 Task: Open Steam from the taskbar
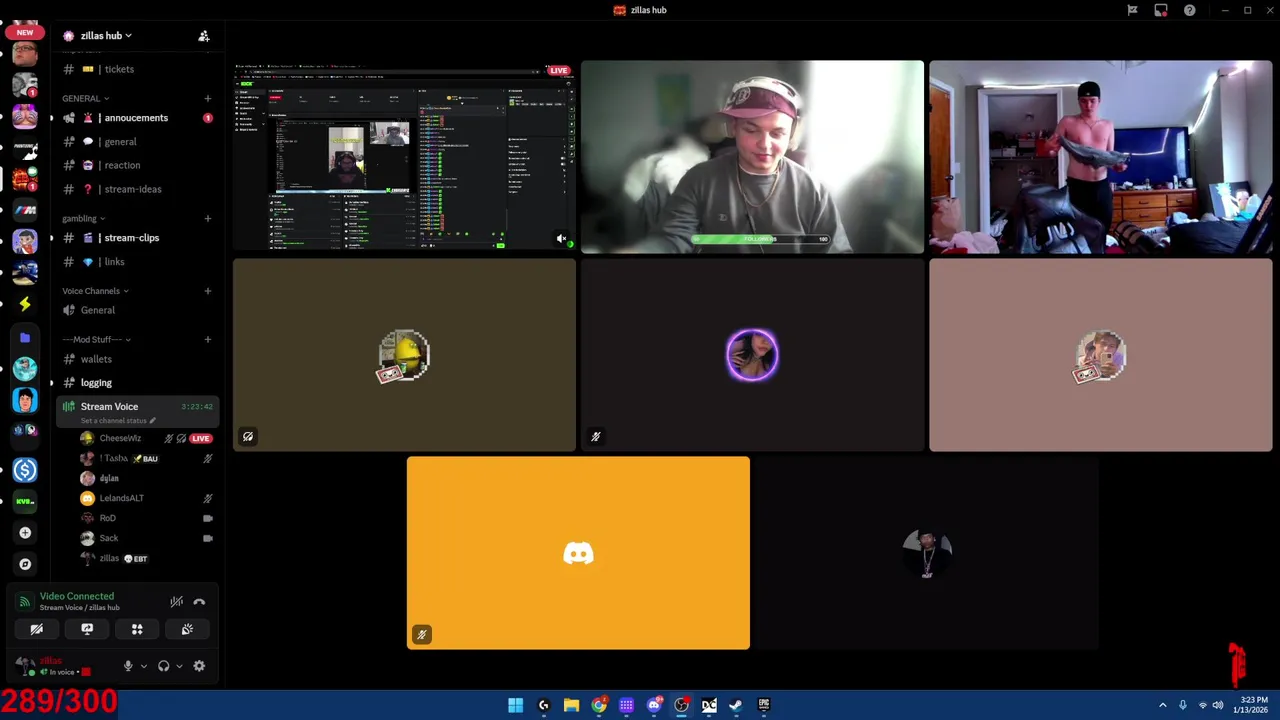tap(736, 705)
